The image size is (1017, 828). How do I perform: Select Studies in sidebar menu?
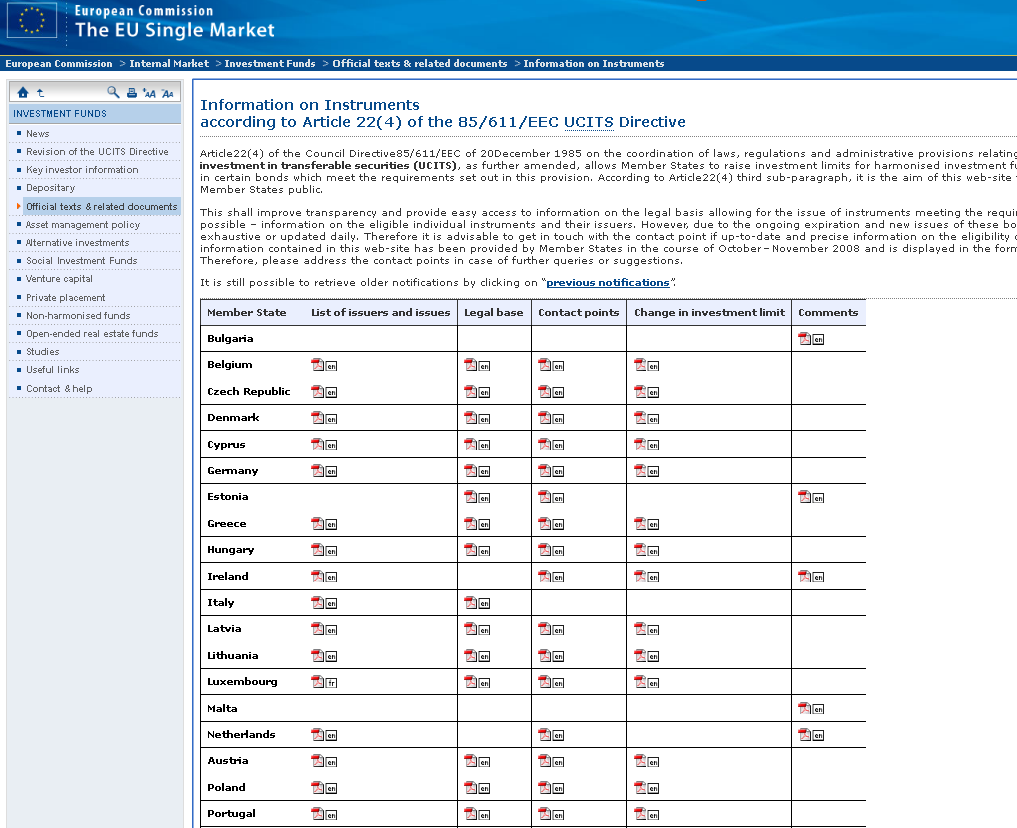click(43, 351)
